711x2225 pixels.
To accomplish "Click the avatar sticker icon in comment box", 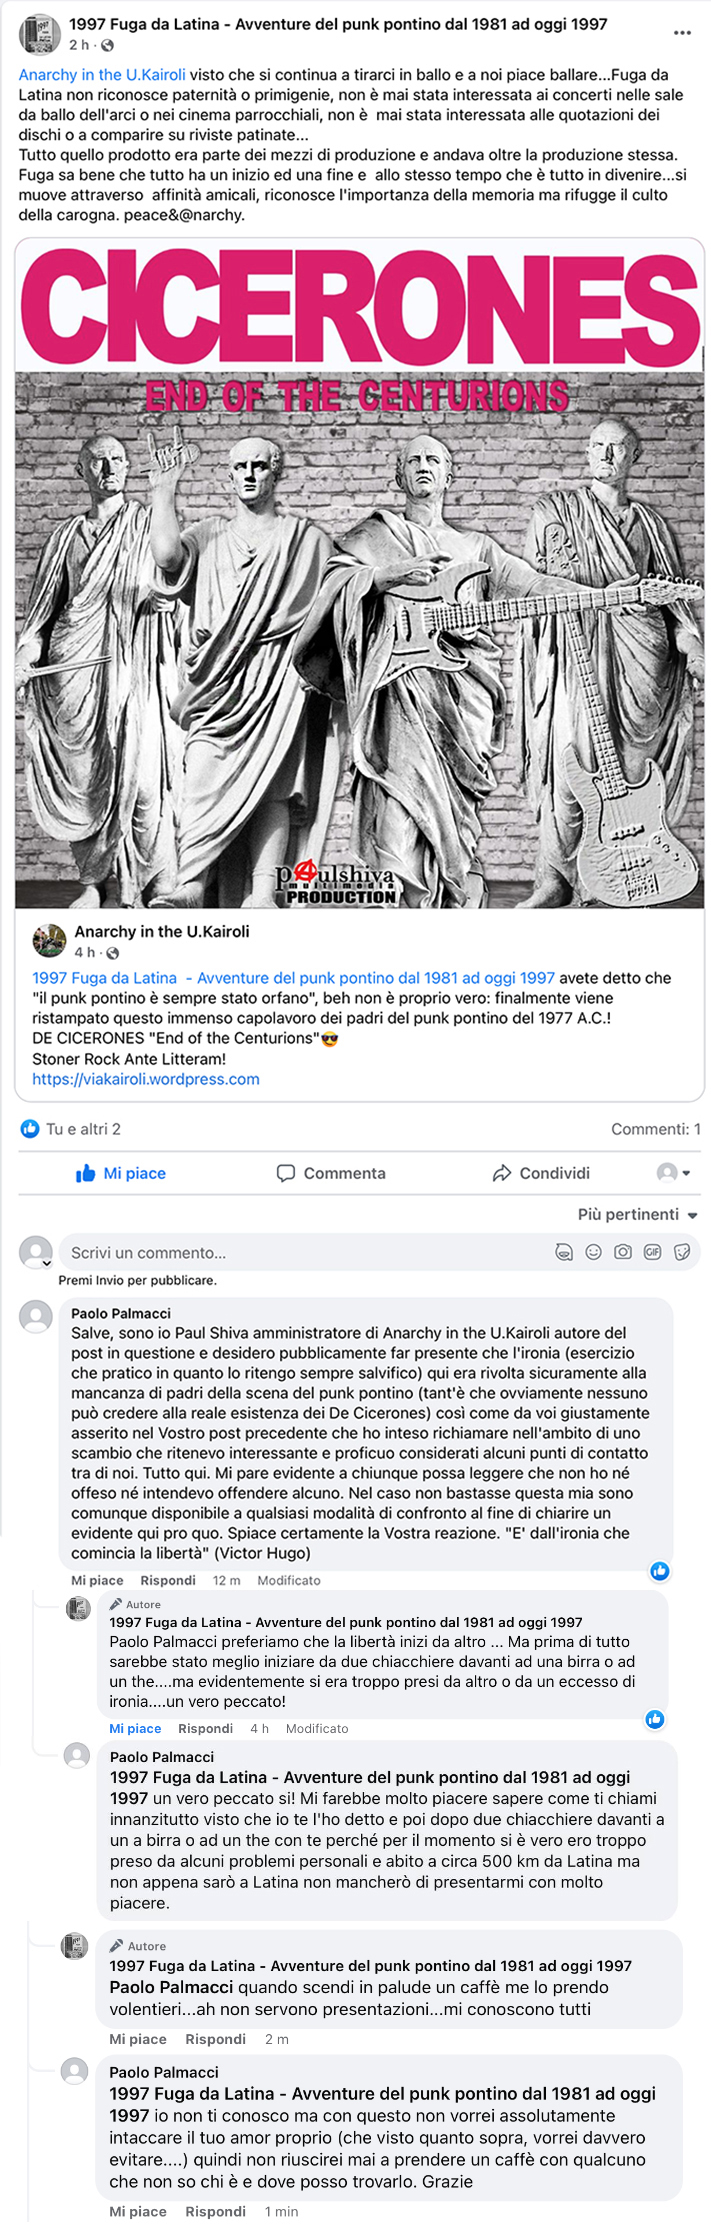I will (x=564, y=1252).
